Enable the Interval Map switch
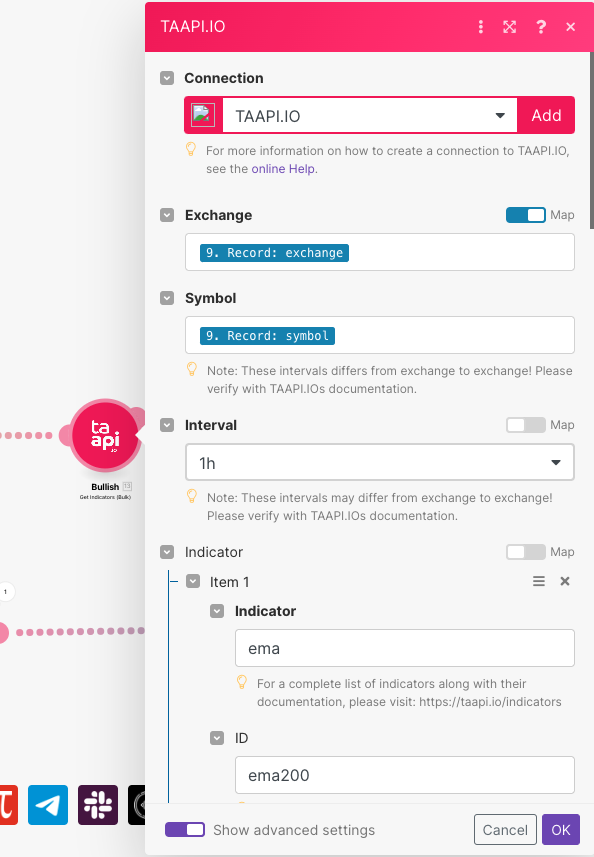Image resolution: width=594 pixels, height=857 pixels. pos(526,425)
